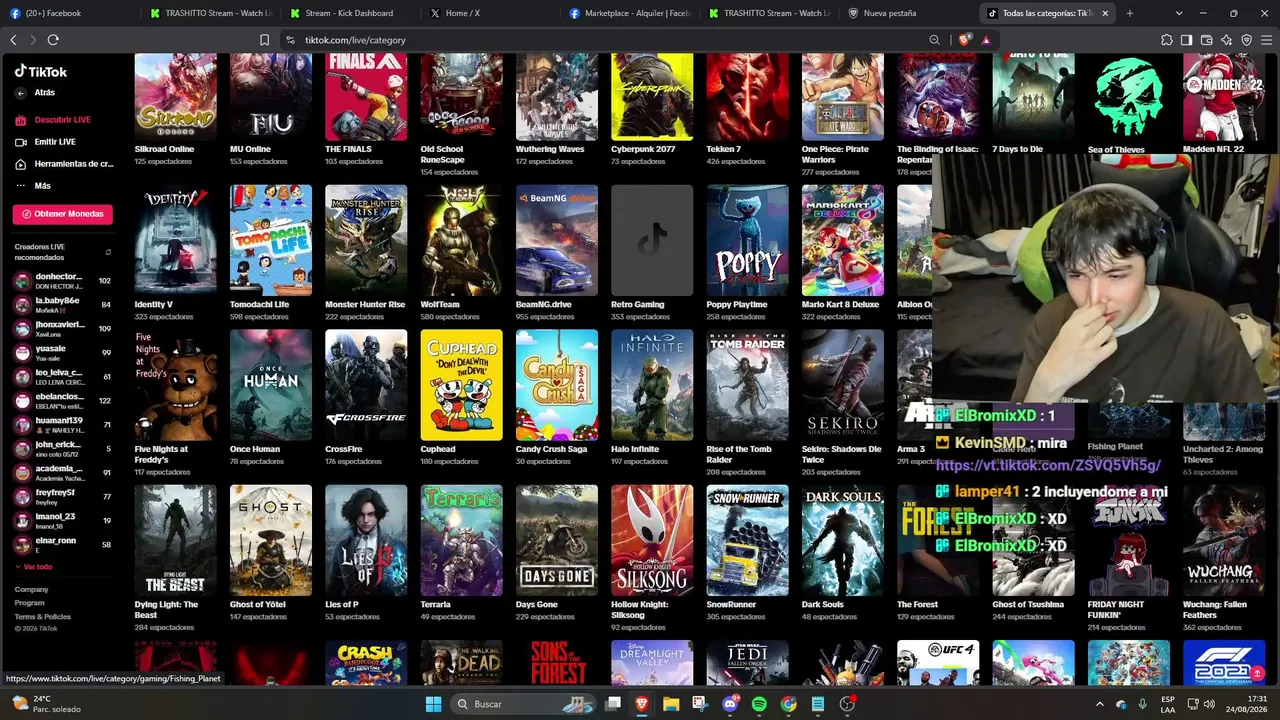Viewport: 1280px width, 720px height.
Task: Switch to the Stream - Kick Dashboard tab
Action: click(350, 13)
